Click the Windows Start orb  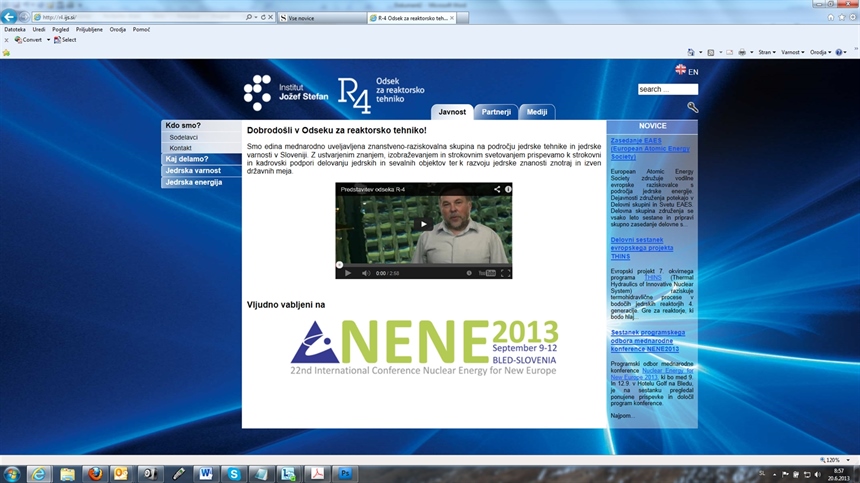12,474
